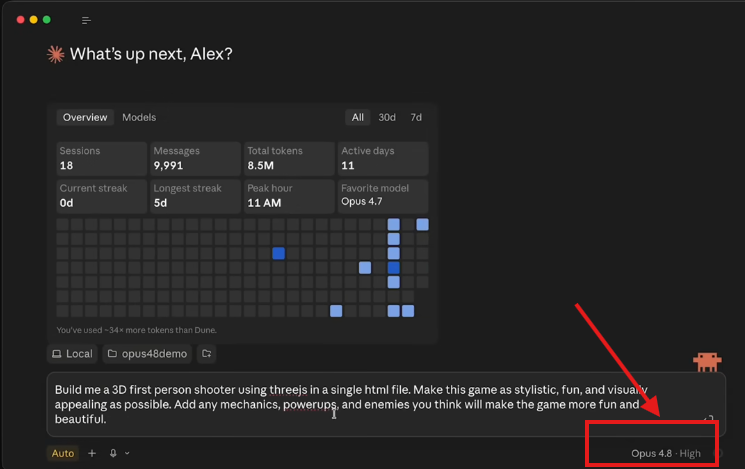Toggle the Auto mode button
The height and width of the screenshot is (469, 745).
point(63,453)
